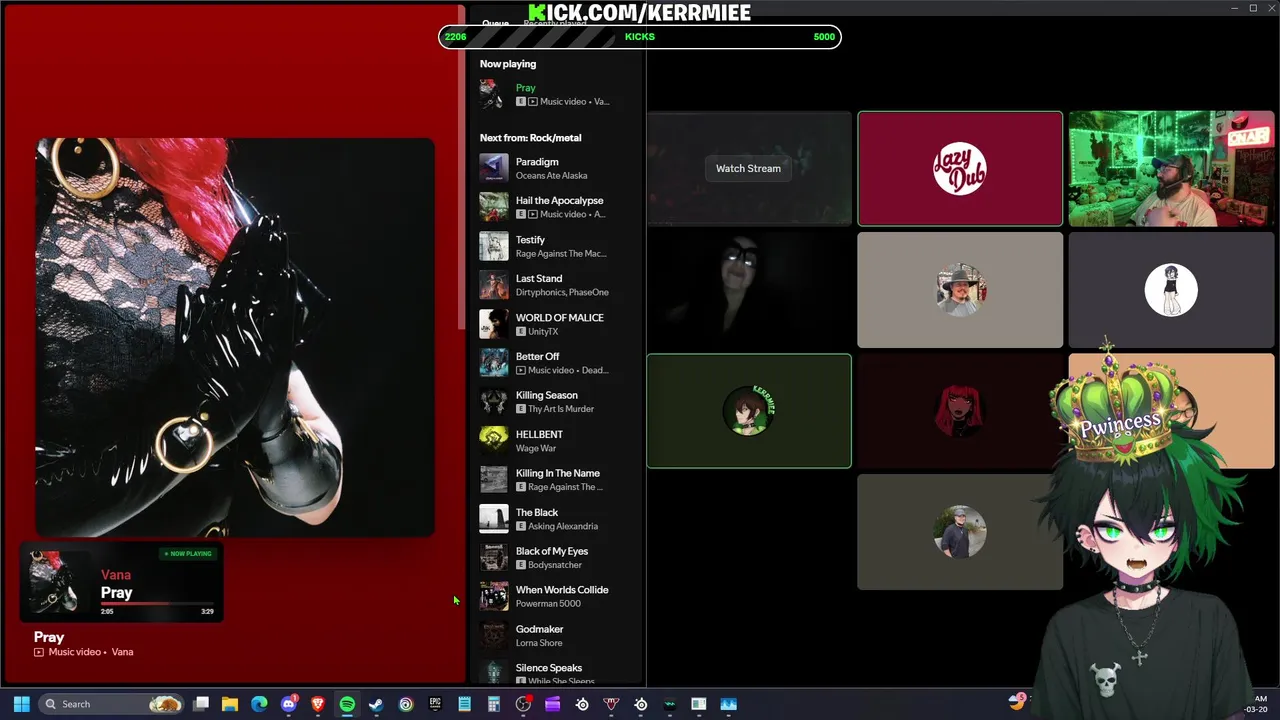The width and height of the screenshot is (1280, 720).
Task: Click the Windows taskbar Search box
Action: [x=112, y=704]
